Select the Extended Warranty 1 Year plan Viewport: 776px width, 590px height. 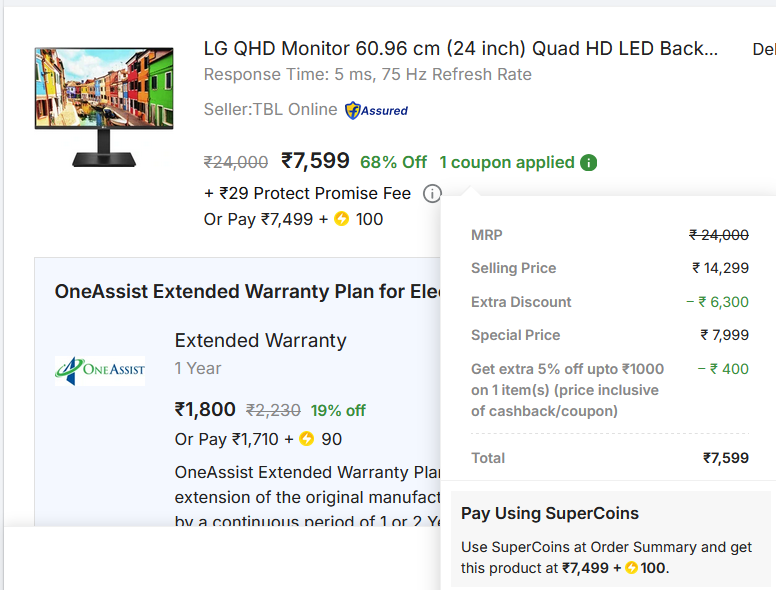pos(260,353)
